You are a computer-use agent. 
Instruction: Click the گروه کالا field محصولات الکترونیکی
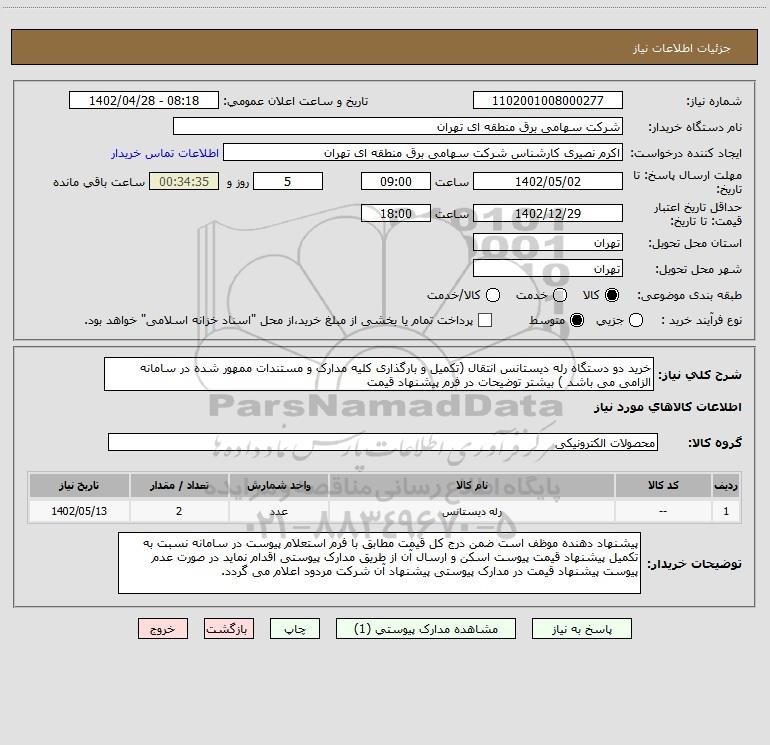point(383,442)
